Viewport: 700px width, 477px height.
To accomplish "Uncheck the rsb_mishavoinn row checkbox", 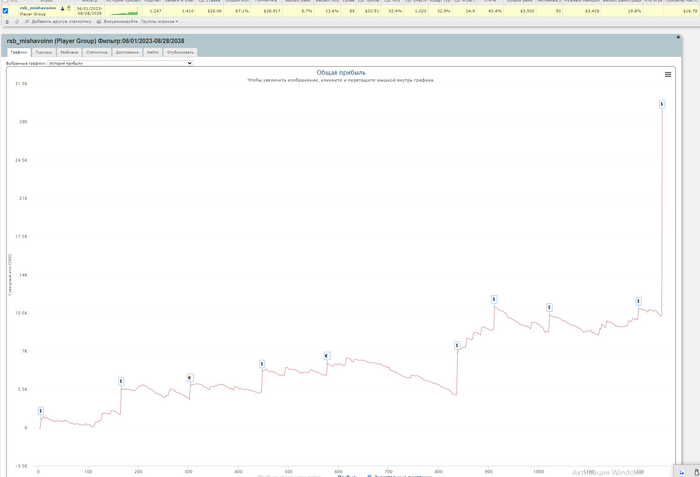I will point(5,9).
